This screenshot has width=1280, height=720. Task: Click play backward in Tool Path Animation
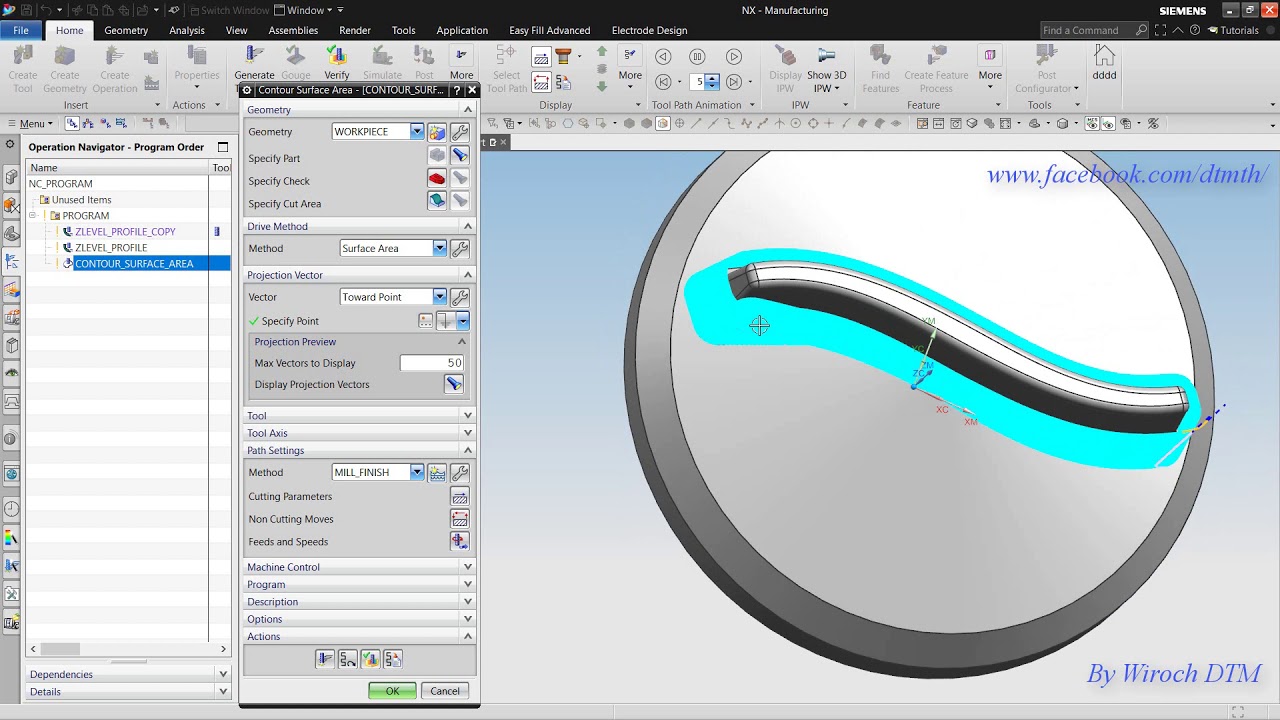(x=663, y=57)
